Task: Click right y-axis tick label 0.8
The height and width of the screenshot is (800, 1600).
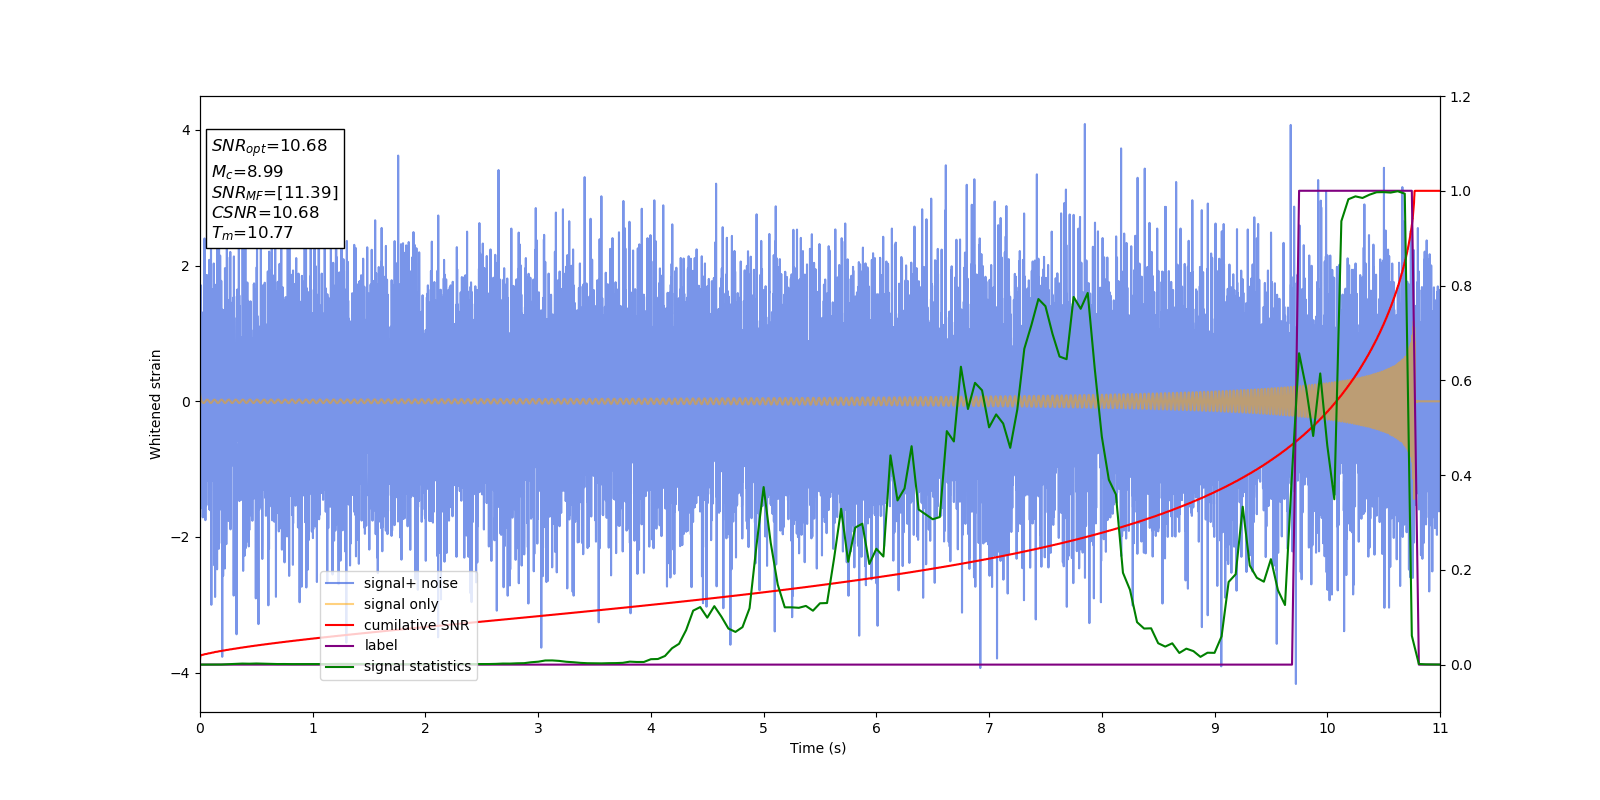Action: coord(1460,286)
